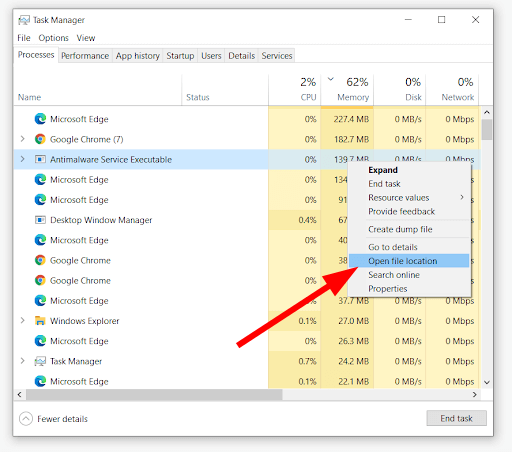Screen dimensions: 512x452
Task: Expand the Windows Explorer process group
Action: (22, 320)
